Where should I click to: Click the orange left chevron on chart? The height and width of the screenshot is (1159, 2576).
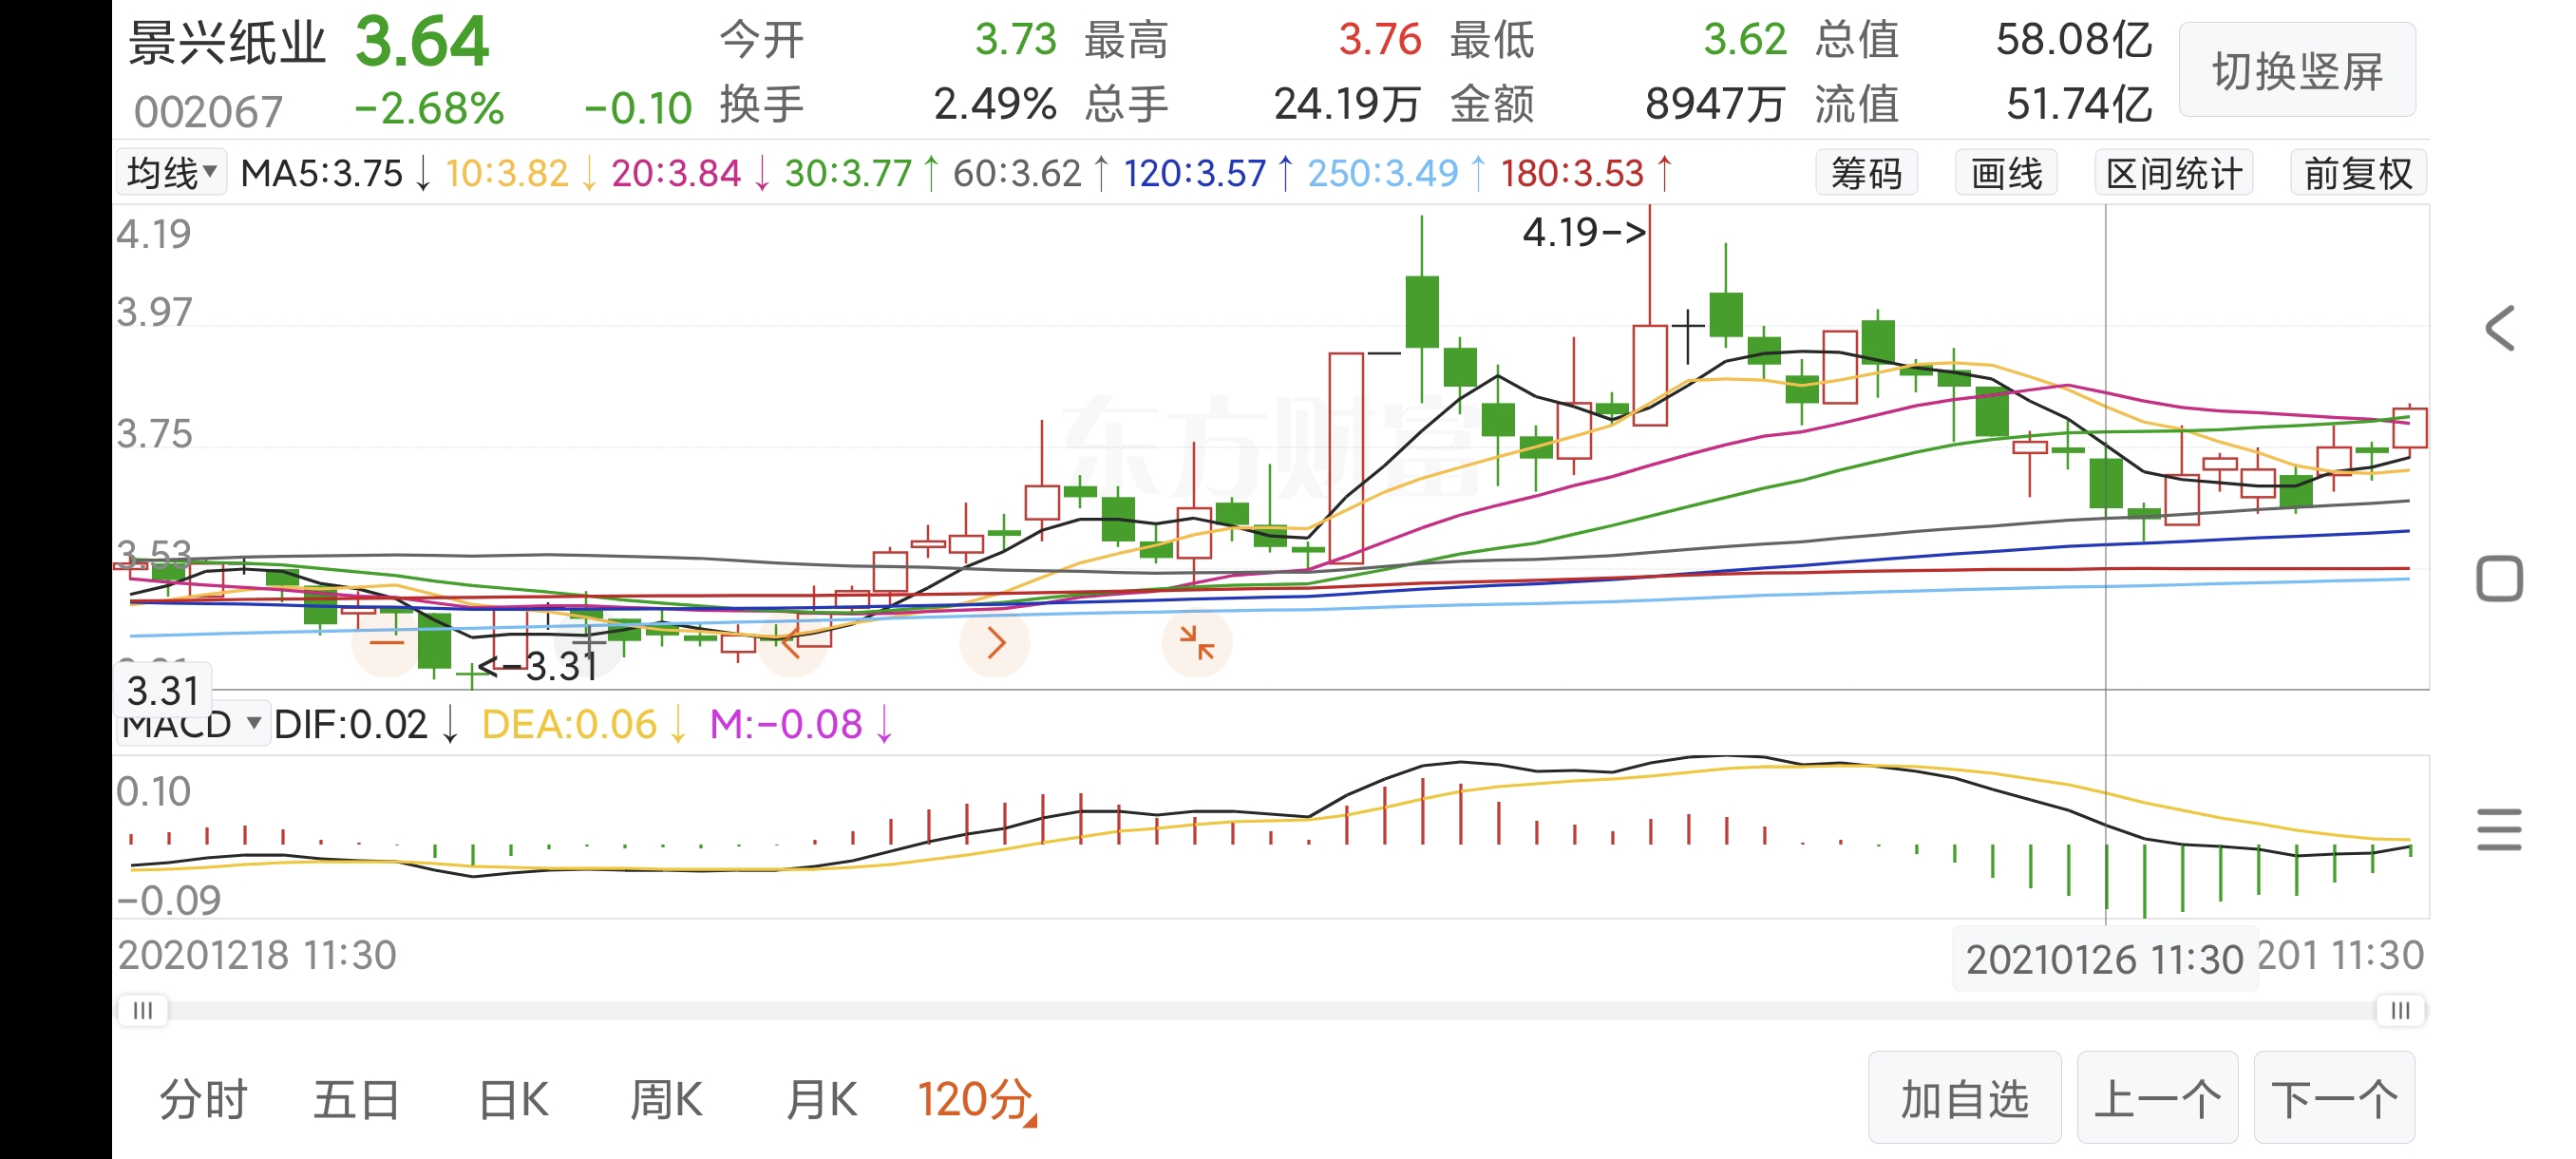792,642
